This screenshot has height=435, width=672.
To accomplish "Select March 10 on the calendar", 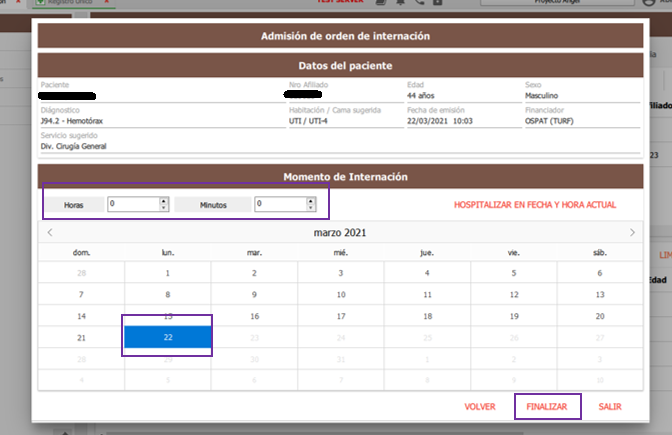I will point(341,294).
